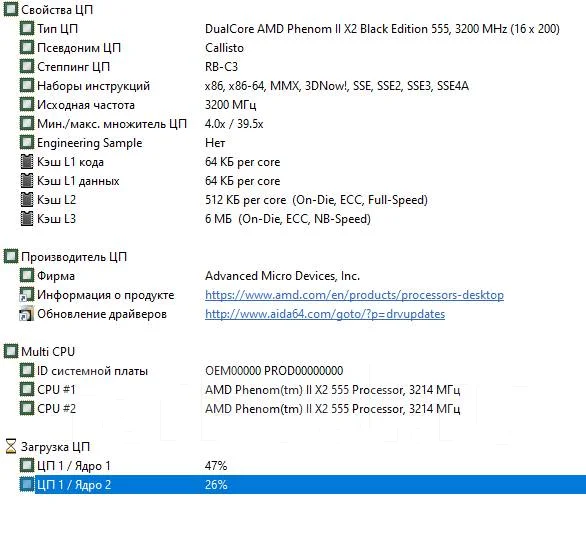Select the Наборы инструкций label
This screenshot has height=541, width=586.
93,86
